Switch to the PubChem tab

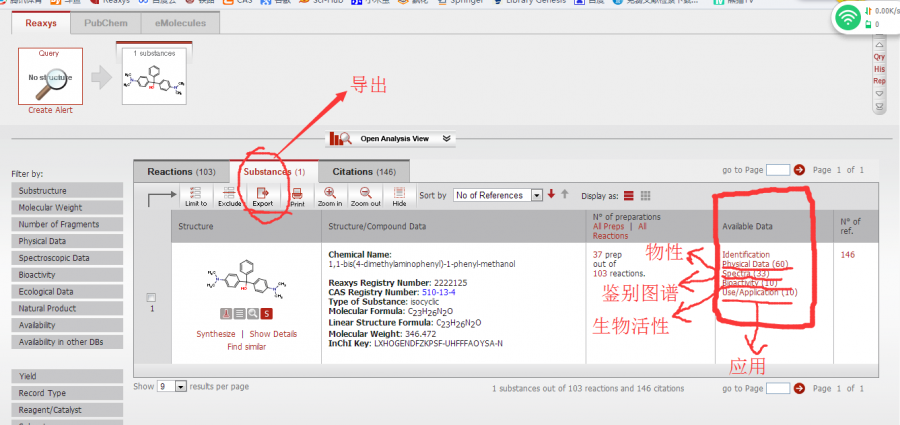pos(106,24)
